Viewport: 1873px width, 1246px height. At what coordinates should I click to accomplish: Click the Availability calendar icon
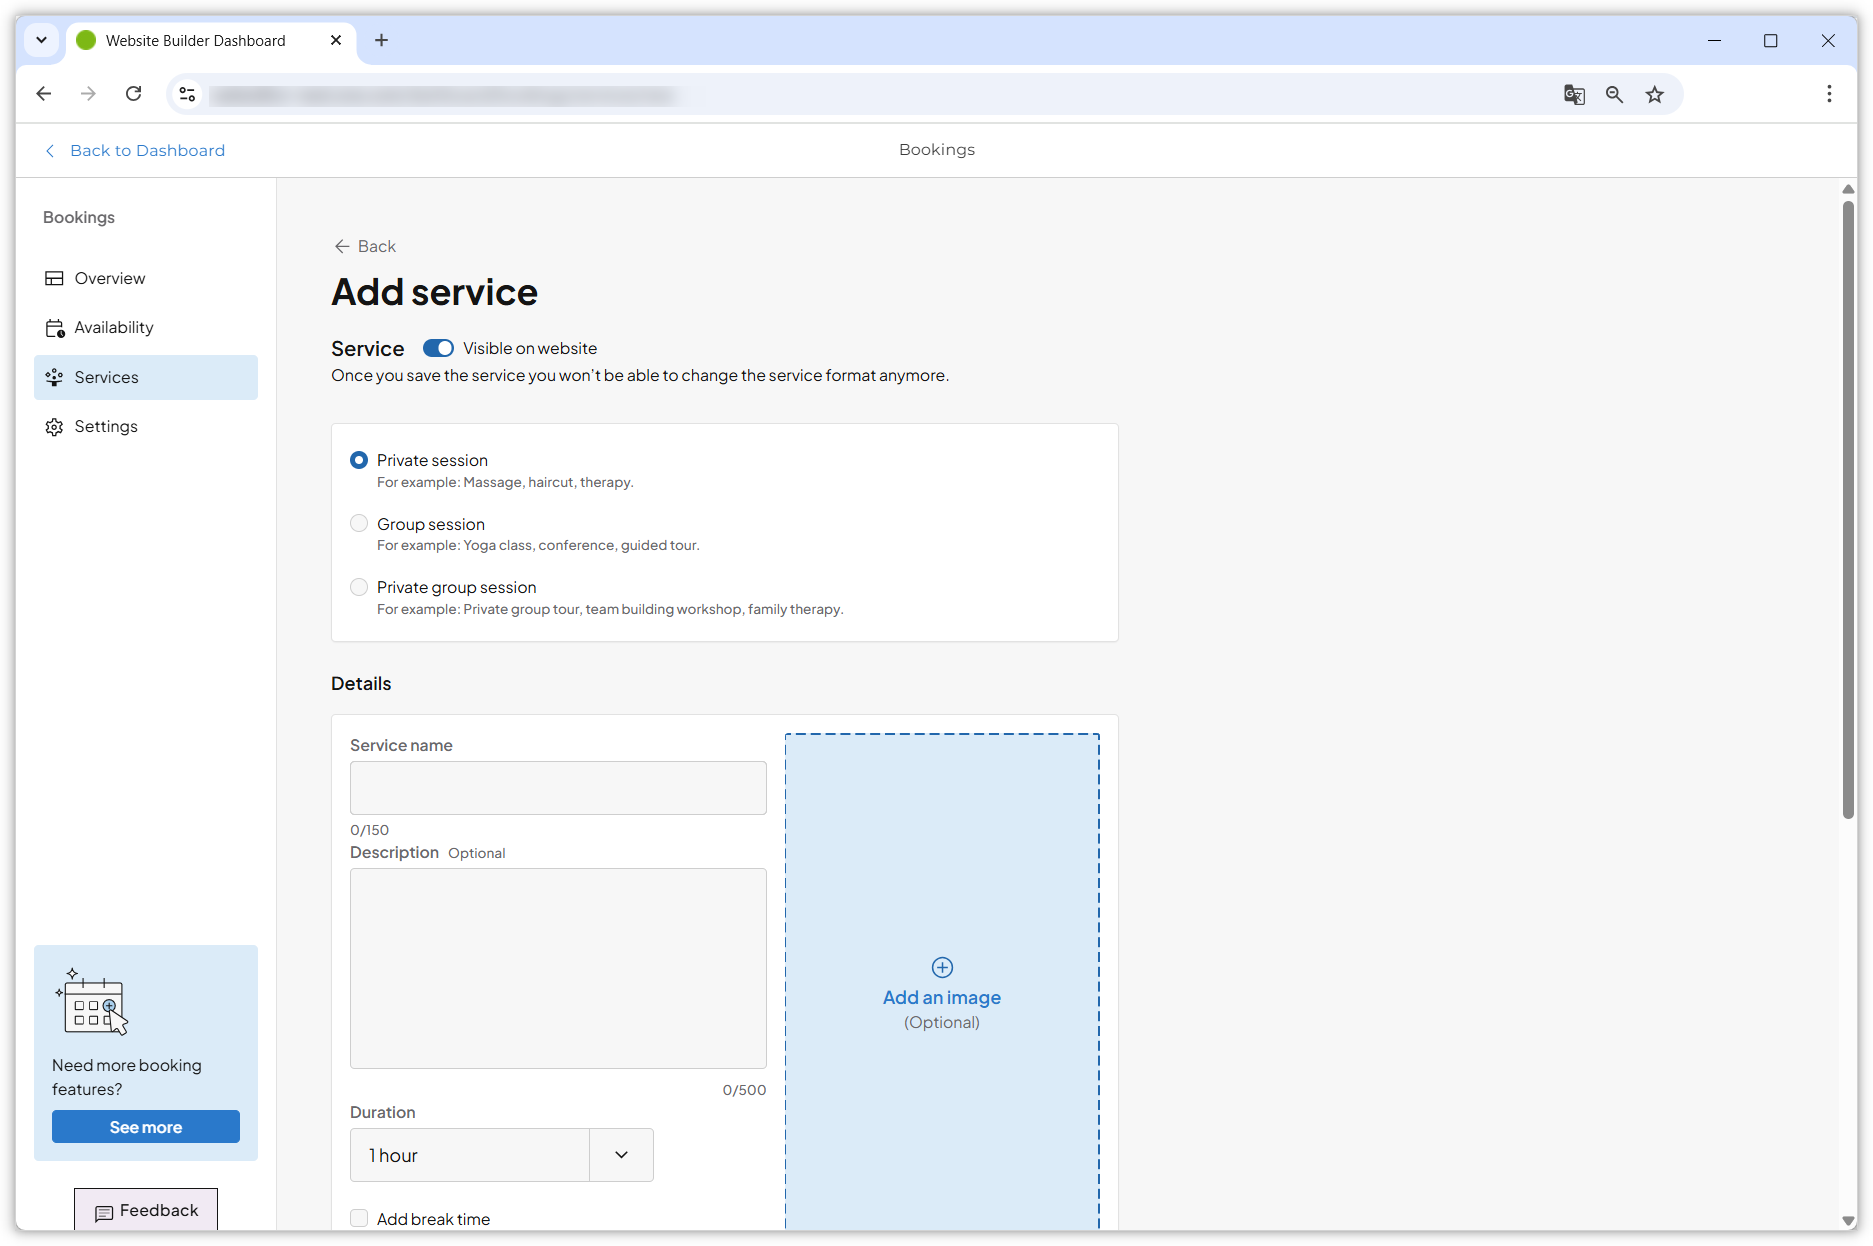[55, 327]
